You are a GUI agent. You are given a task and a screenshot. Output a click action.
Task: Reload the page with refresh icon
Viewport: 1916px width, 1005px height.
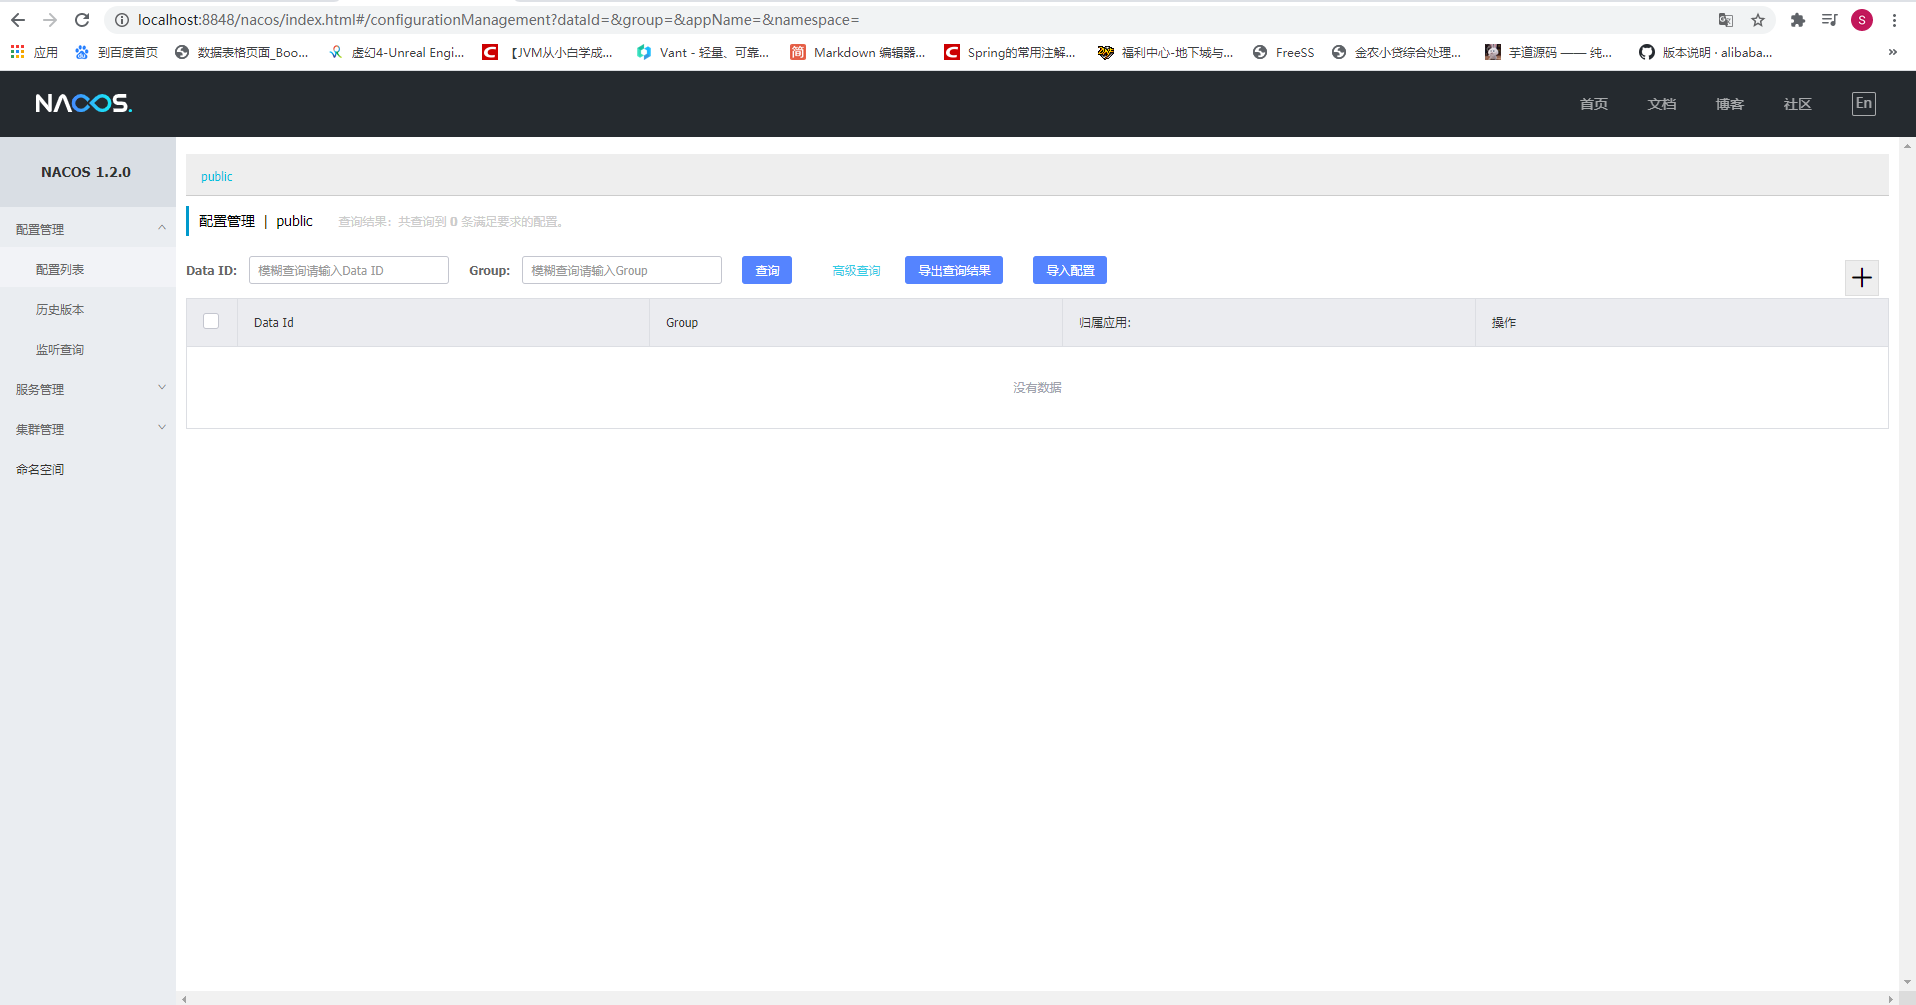coord(82,20)
